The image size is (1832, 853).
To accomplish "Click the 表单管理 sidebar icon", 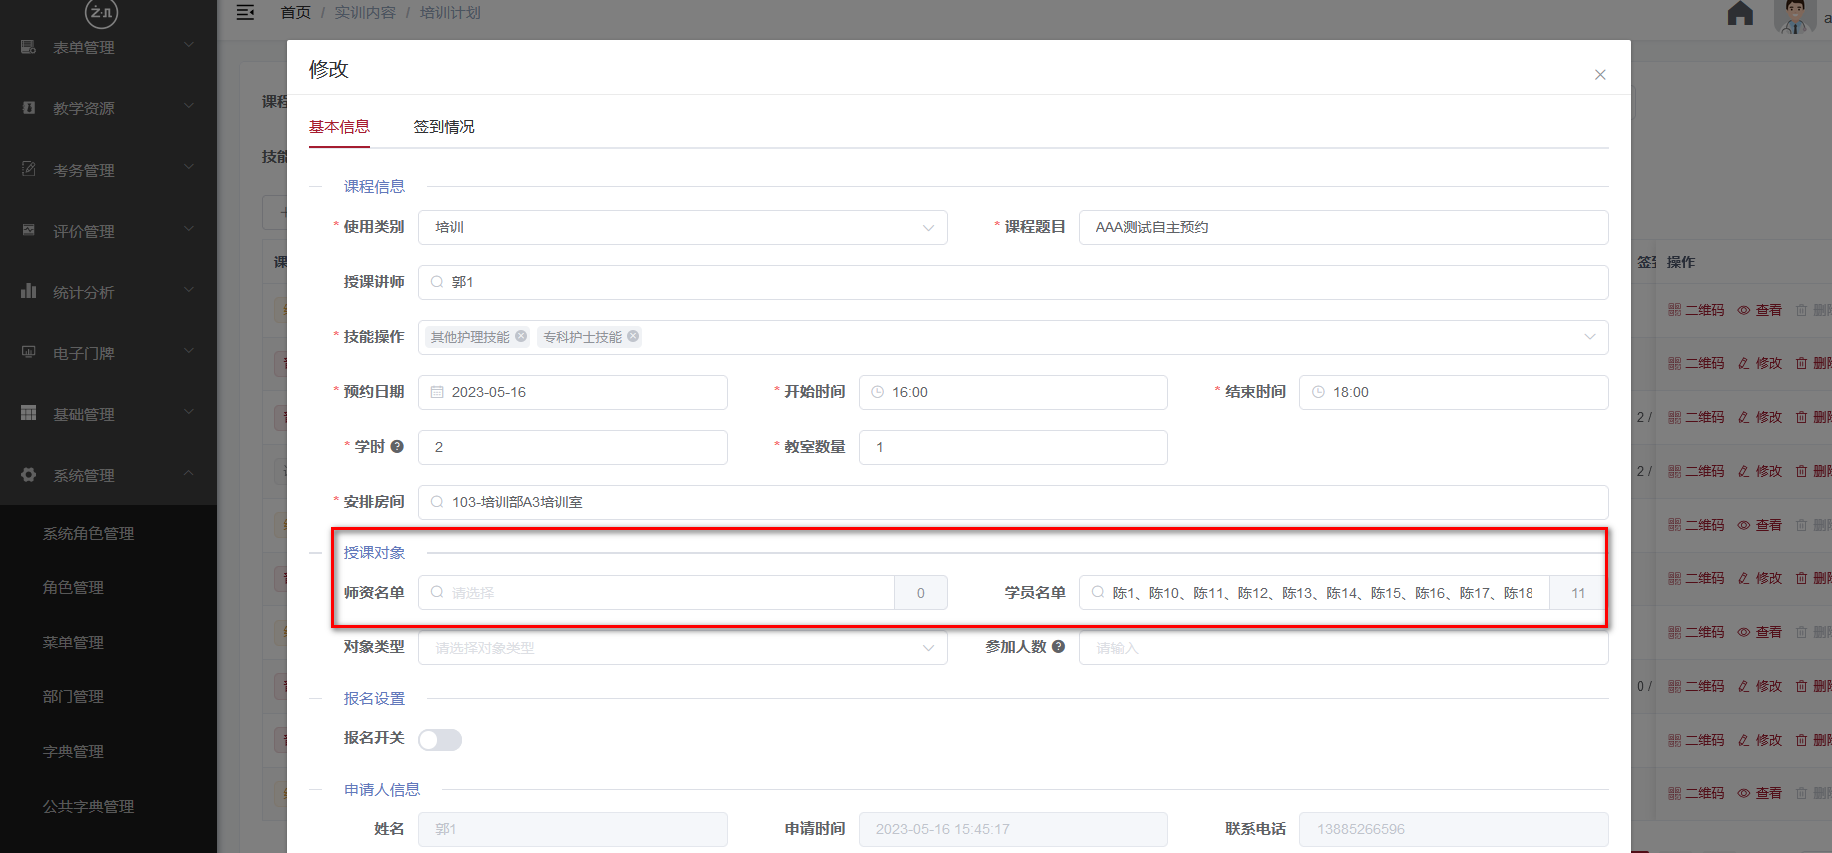I will click(28, 46).
